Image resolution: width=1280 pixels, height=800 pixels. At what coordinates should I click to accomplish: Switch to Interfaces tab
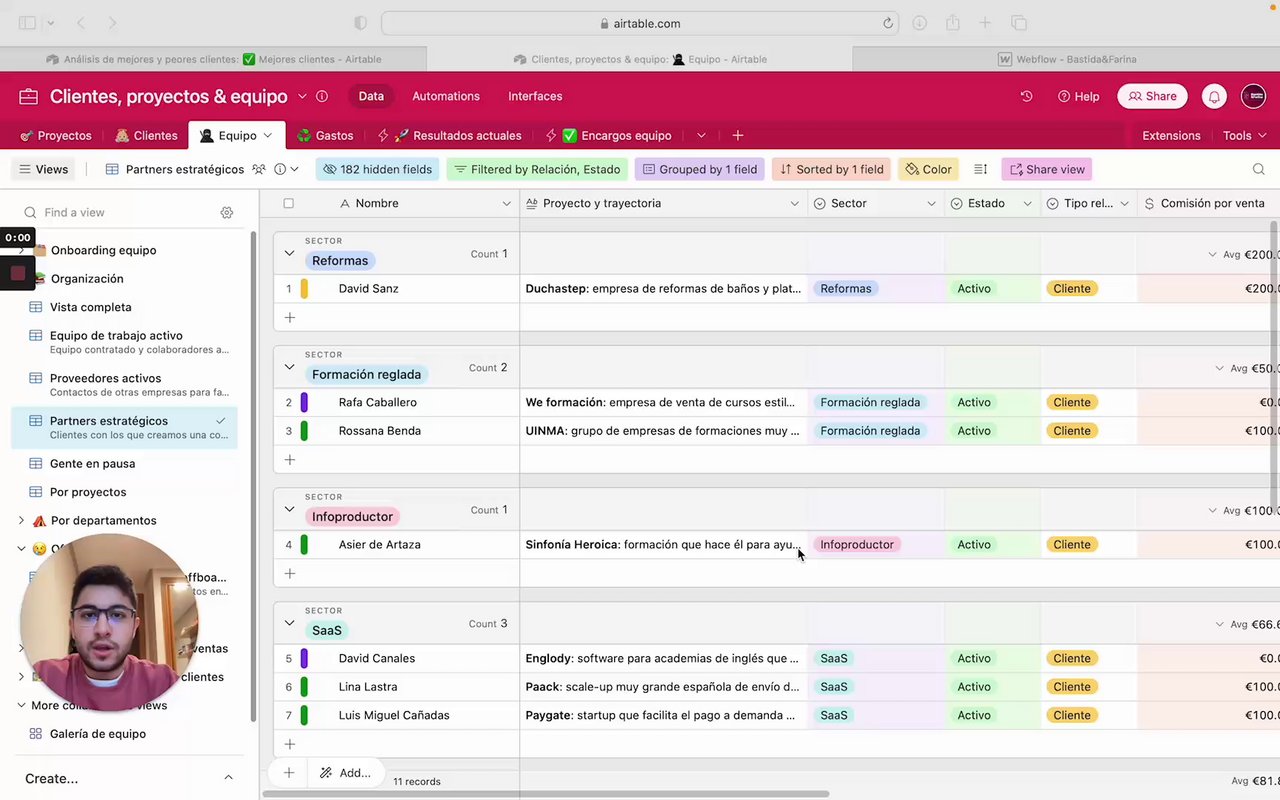point(535,96)
